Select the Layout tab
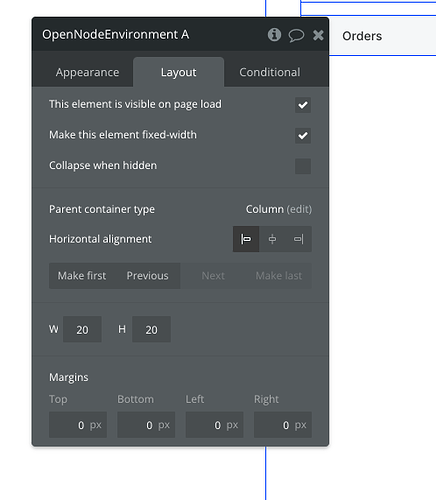This screenshot has height=500, width=436. [x=178, y=72]
